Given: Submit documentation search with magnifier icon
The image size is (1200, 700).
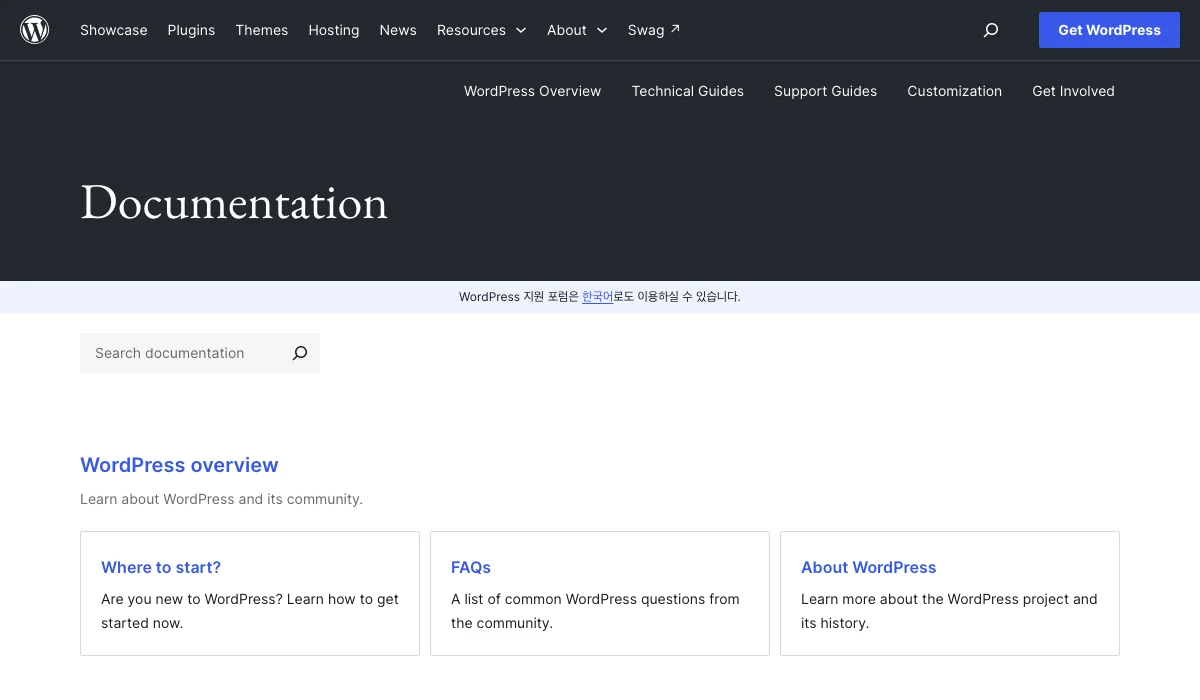Looking at the screenshot, I should 300,353.
